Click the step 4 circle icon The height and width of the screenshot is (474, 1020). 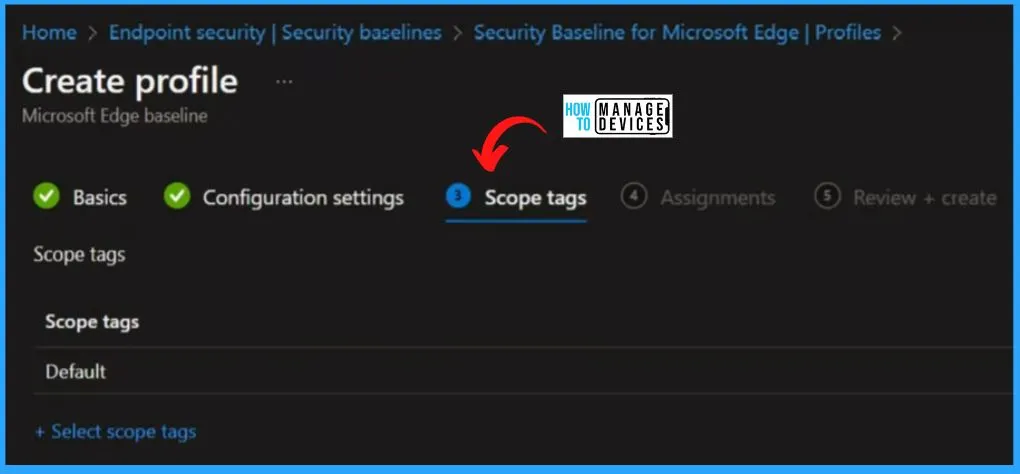[634, 196]
